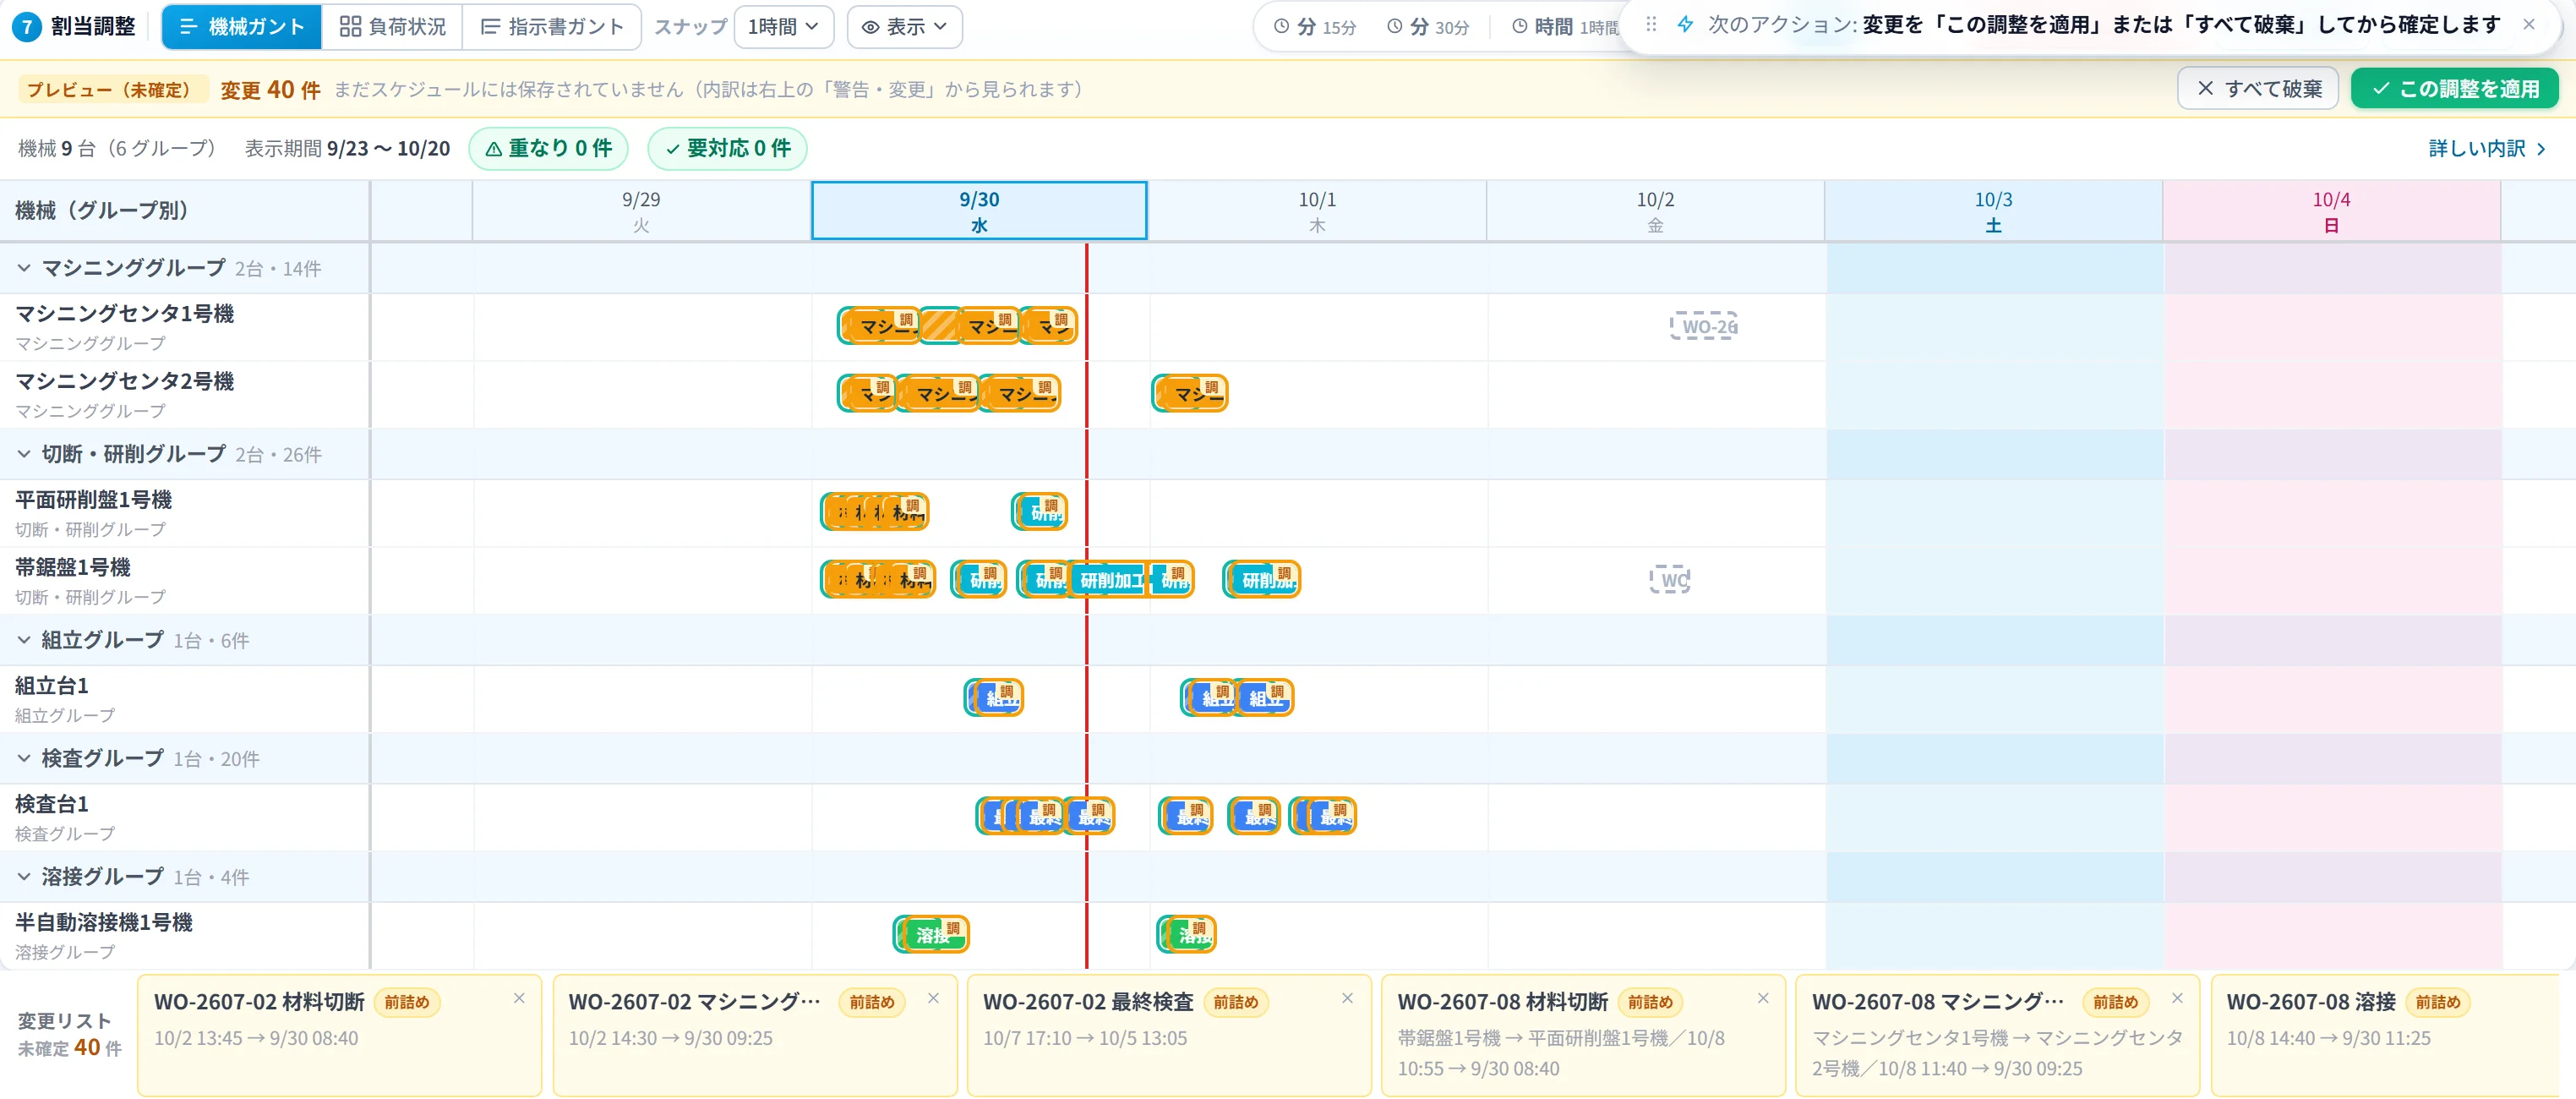The image size is (2576, 1099).
Task: Open the スナップ 1時間 dropdown
Action: [783, 27]
